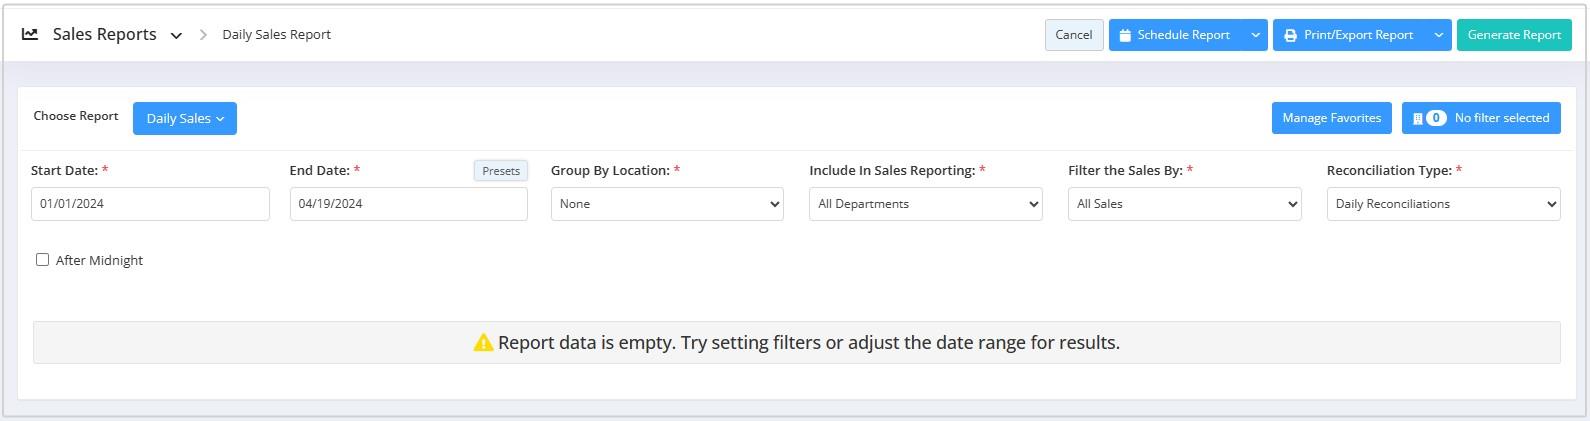The width and height of the screenshot is (1590, 421).
Task: Click the breadcrumb arrow separator
Action: (x=203, y=35)
